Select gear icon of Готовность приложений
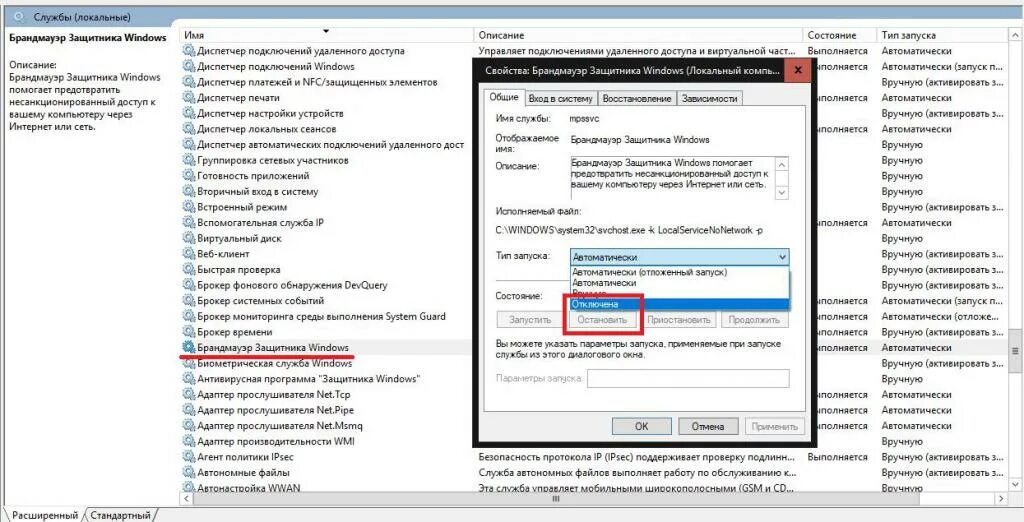This screenshot has width=1024, height=522. point(189,176)
